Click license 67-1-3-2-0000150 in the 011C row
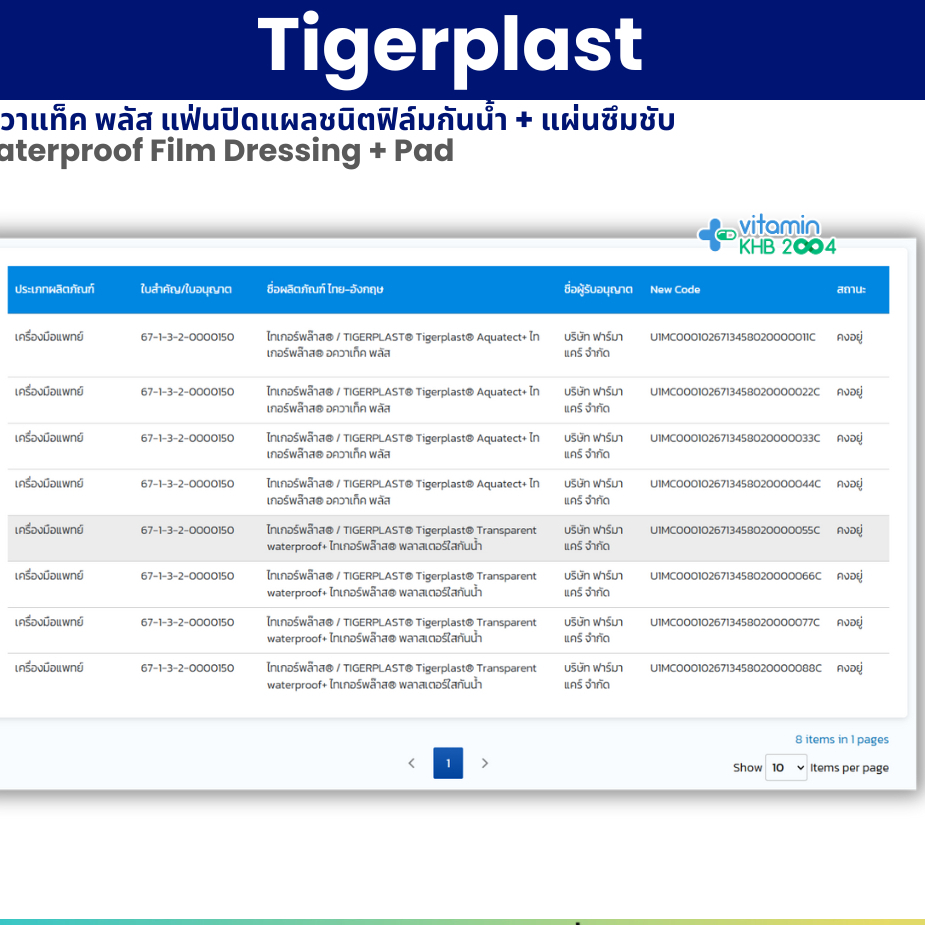This screenshot has width=925, height=925. [x=187, y=337]
